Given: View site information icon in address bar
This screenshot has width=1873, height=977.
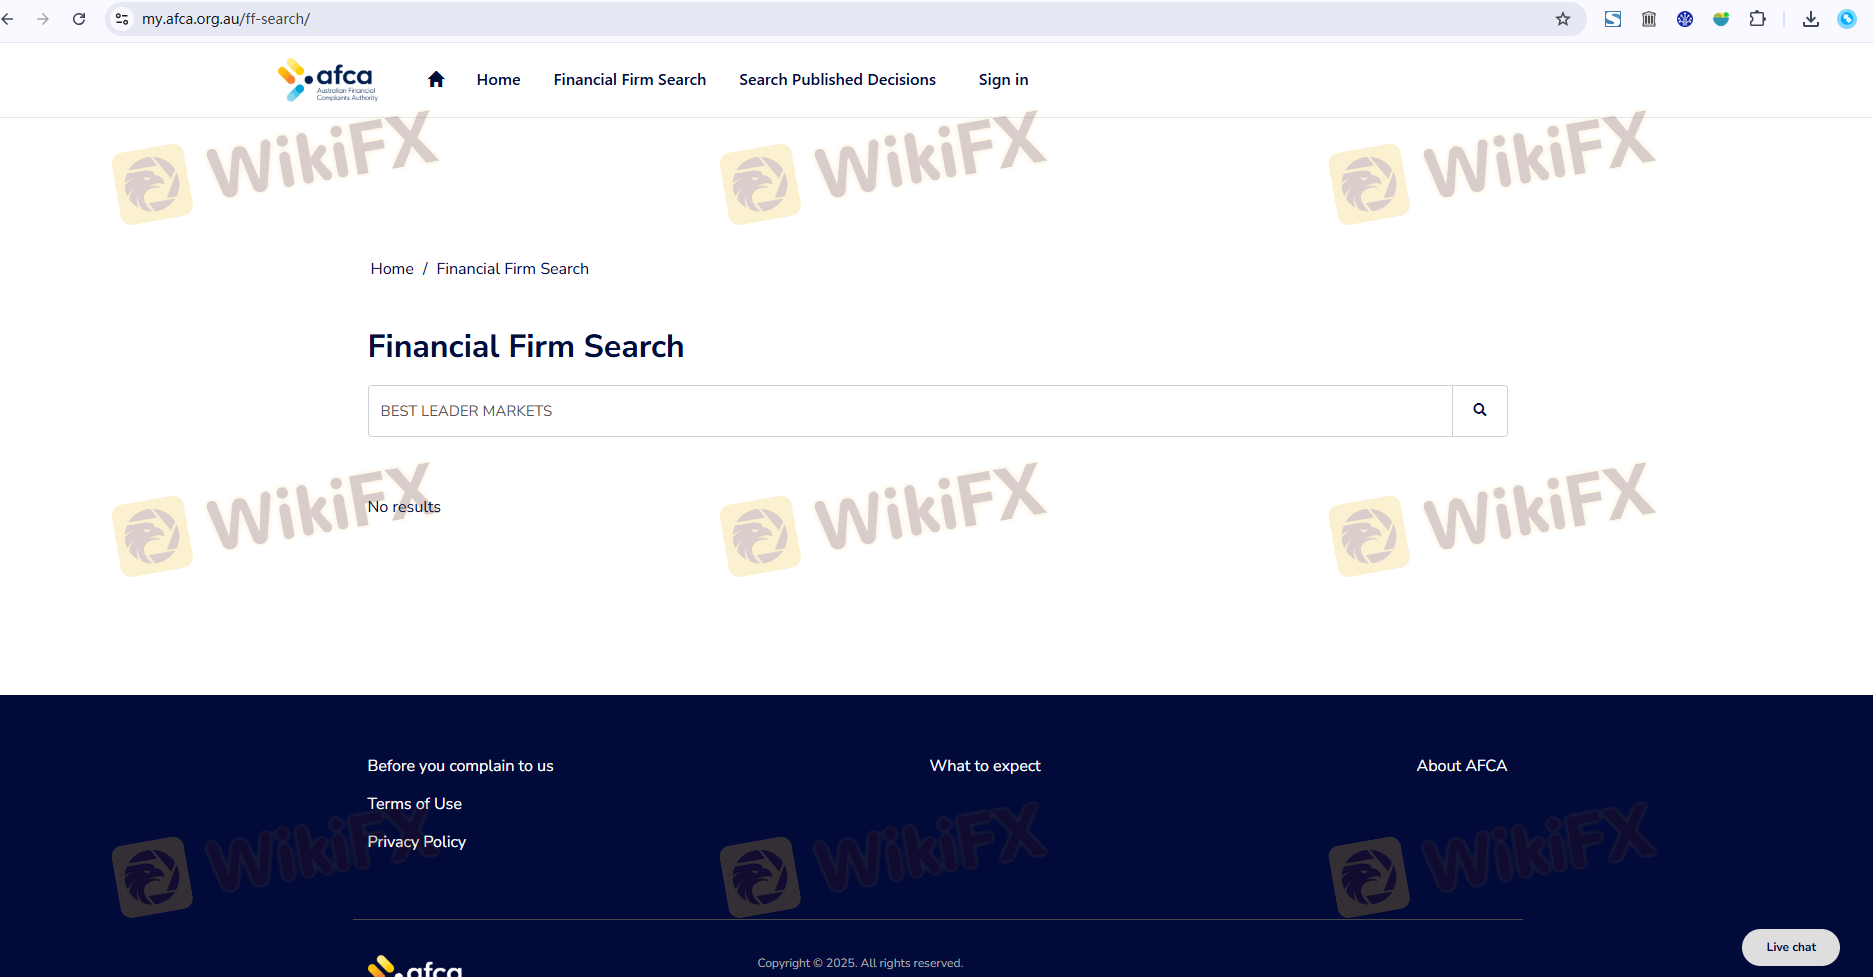Looking at the screenshot, I should pyautogui.click(x=122, y=19).
